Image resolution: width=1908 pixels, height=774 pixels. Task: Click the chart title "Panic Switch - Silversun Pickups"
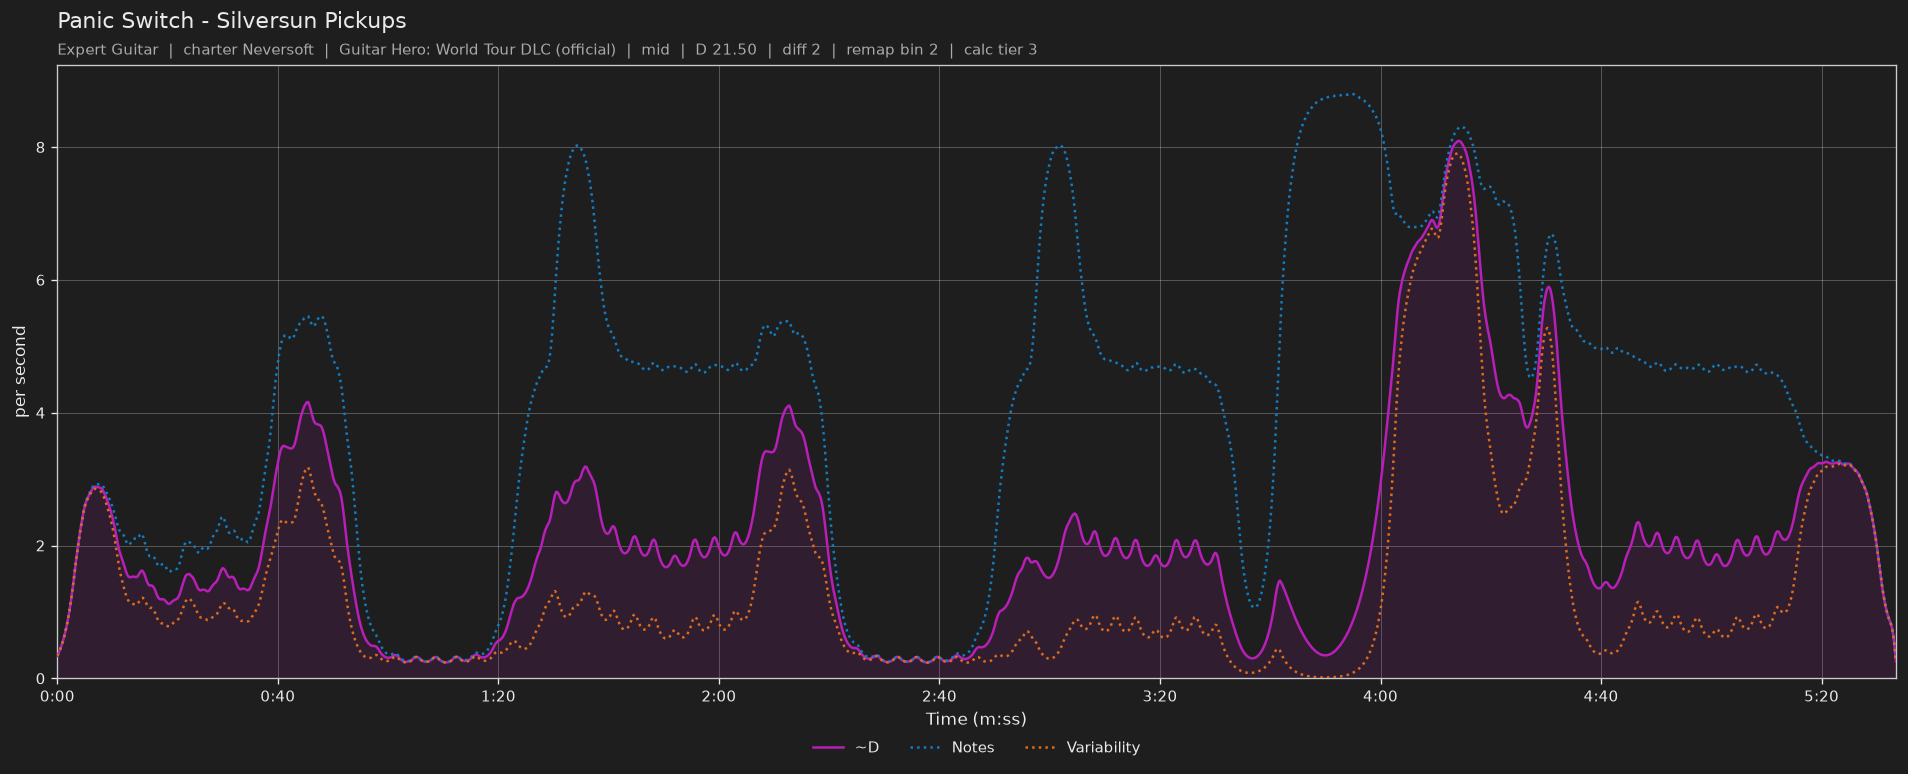(x=232, y=21)
